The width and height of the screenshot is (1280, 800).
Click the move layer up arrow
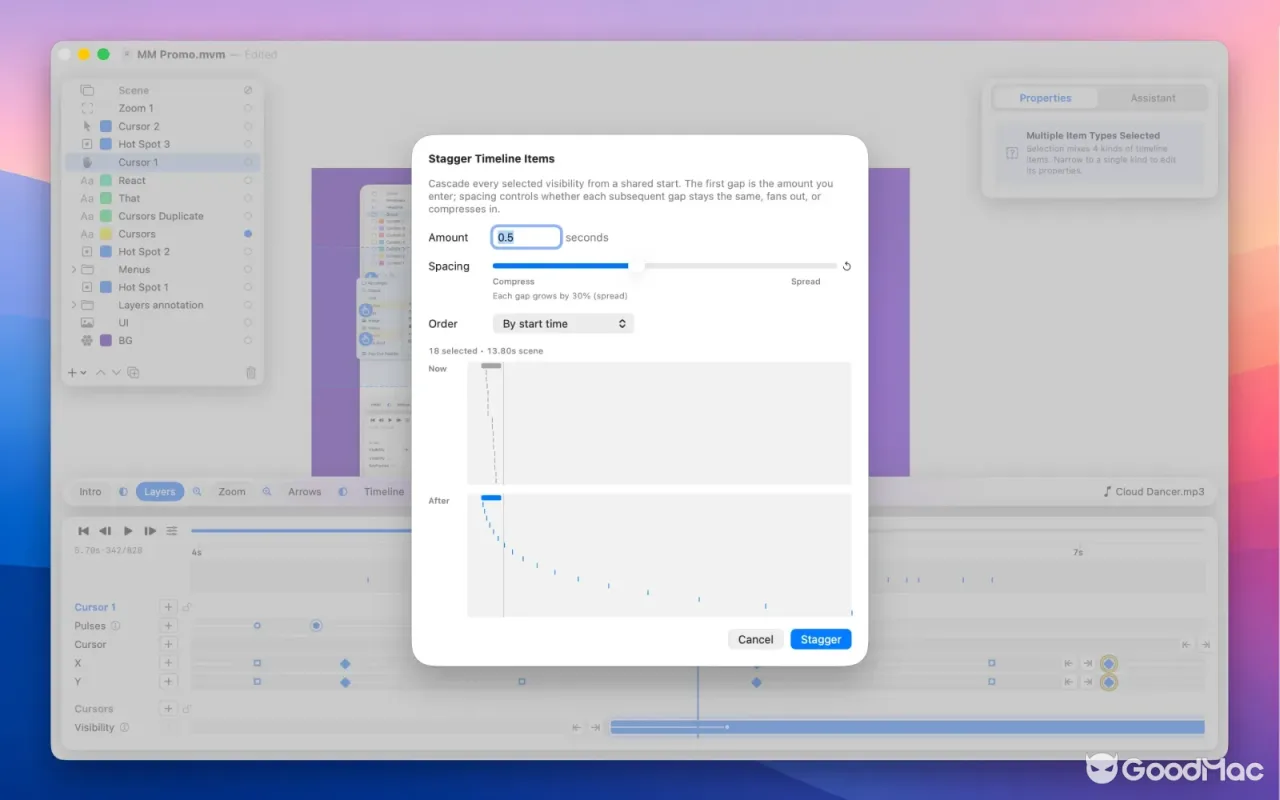(x=100, y=373)
